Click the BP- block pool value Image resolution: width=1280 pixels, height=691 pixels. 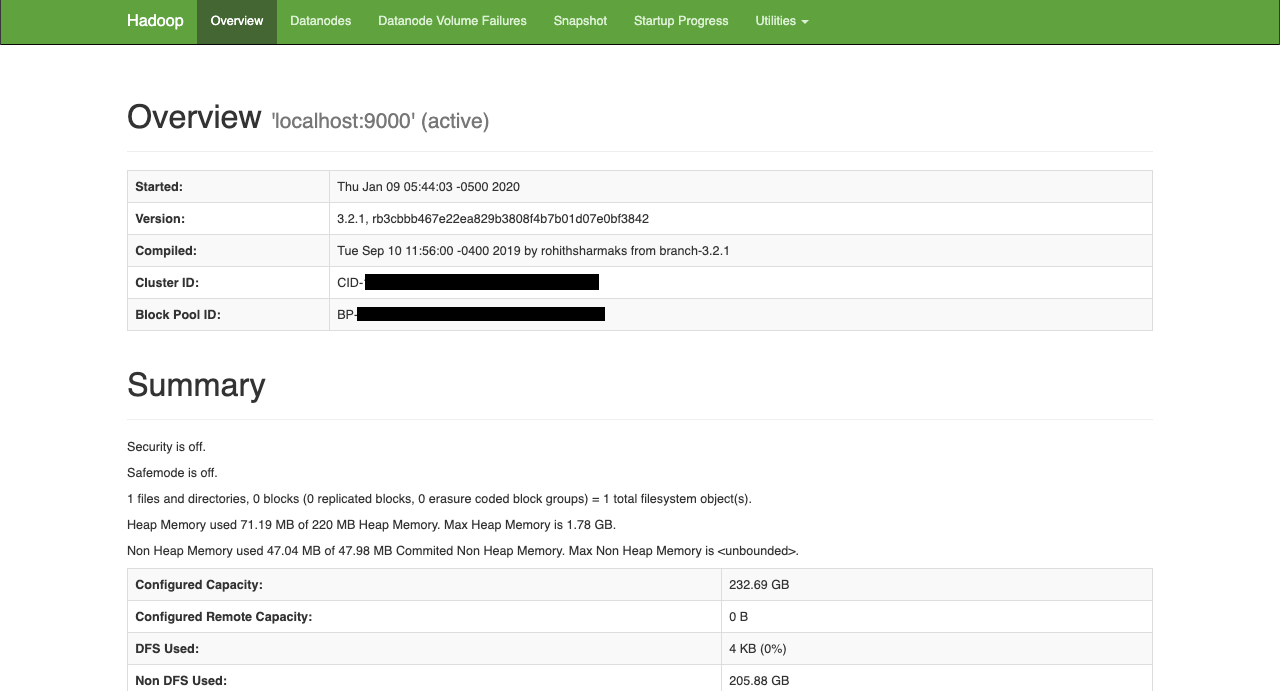tap(471, 315)
